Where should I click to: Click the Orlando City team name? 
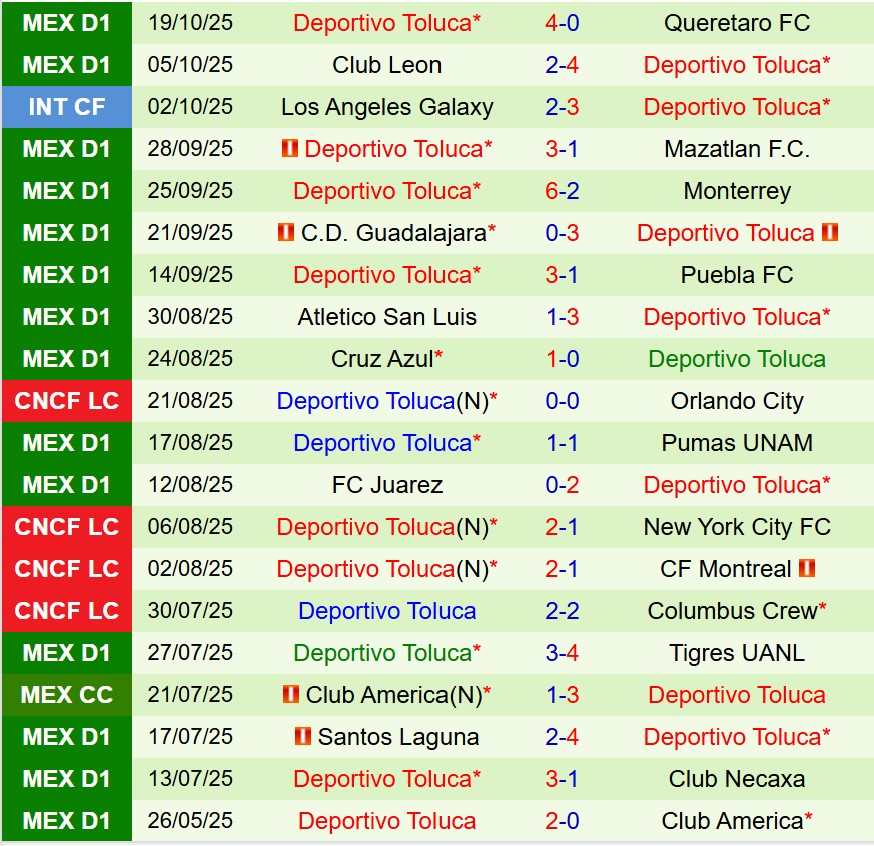click(737, 401)
